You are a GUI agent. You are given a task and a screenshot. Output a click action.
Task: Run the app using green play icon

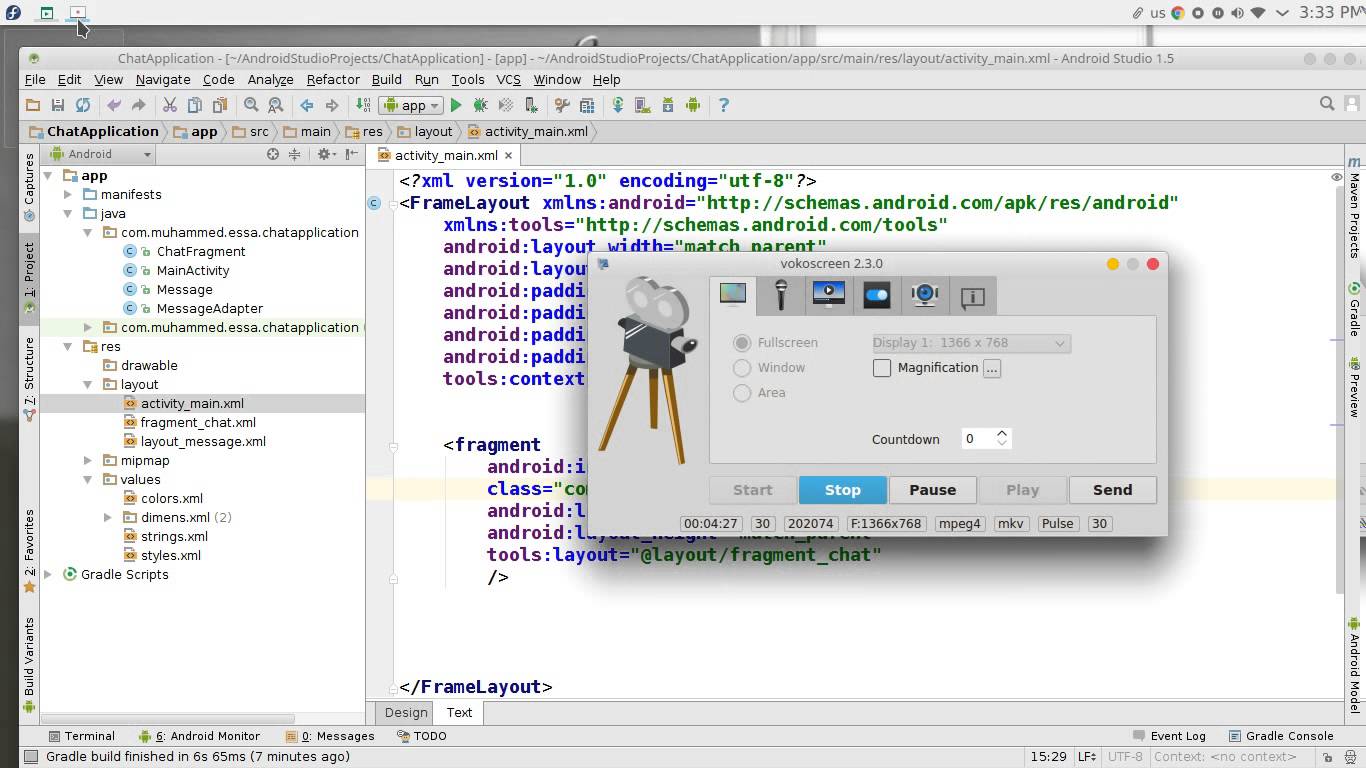[456, 105]
